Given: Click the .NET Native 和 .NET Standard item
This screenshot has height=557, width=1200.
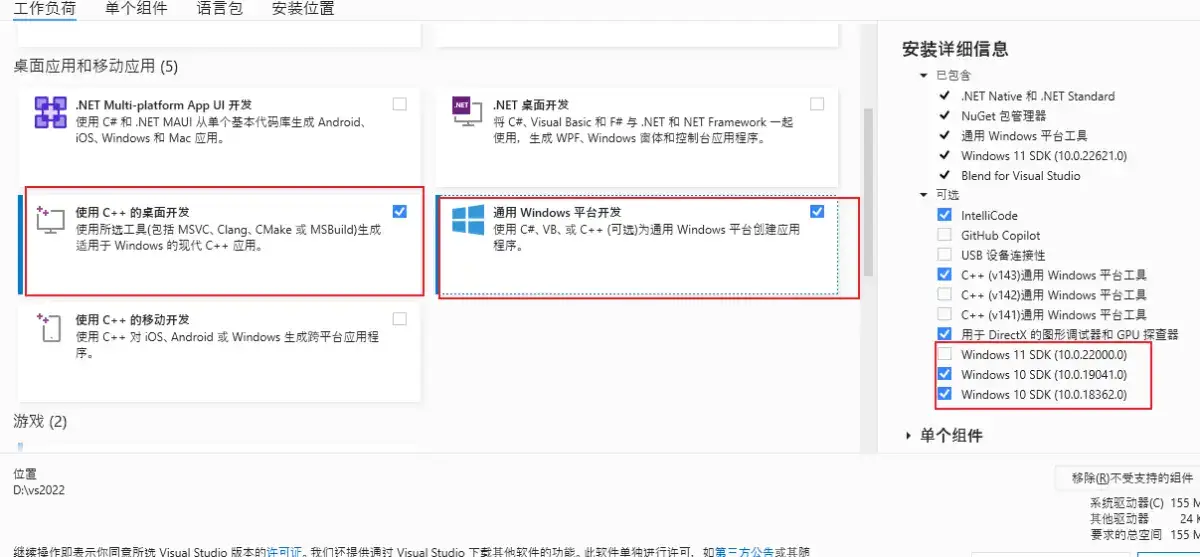Looking at the screenshot, I should point(1038,96).
